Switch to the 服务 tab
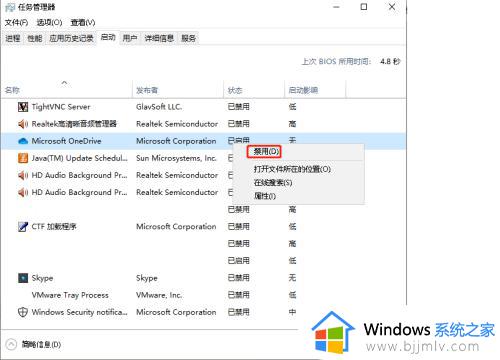The width and height of the screenshot is (500, 360). 188,38
